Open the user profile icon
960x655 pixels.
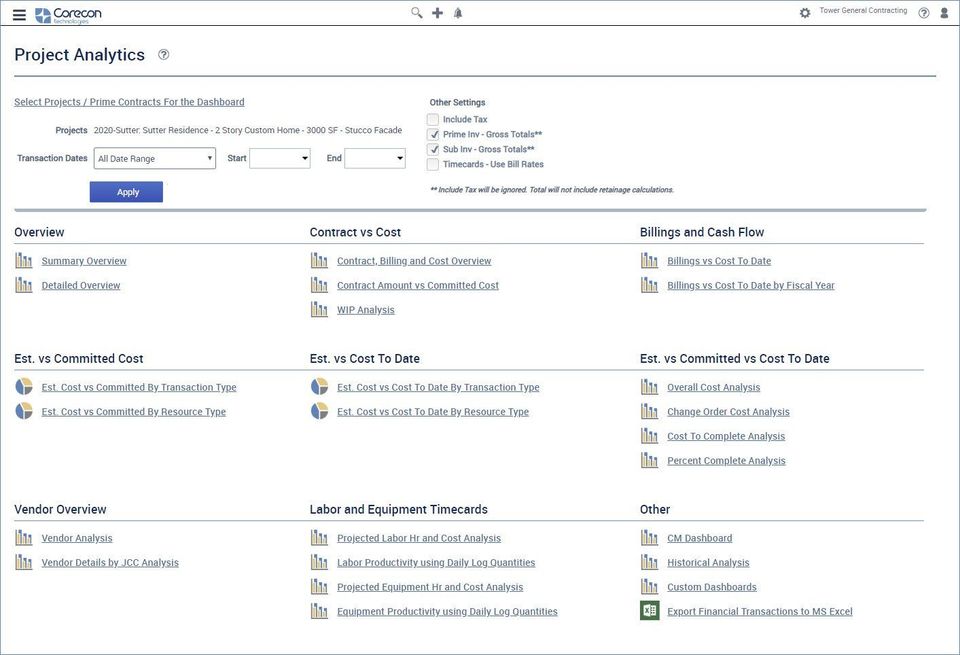[944, 13]
